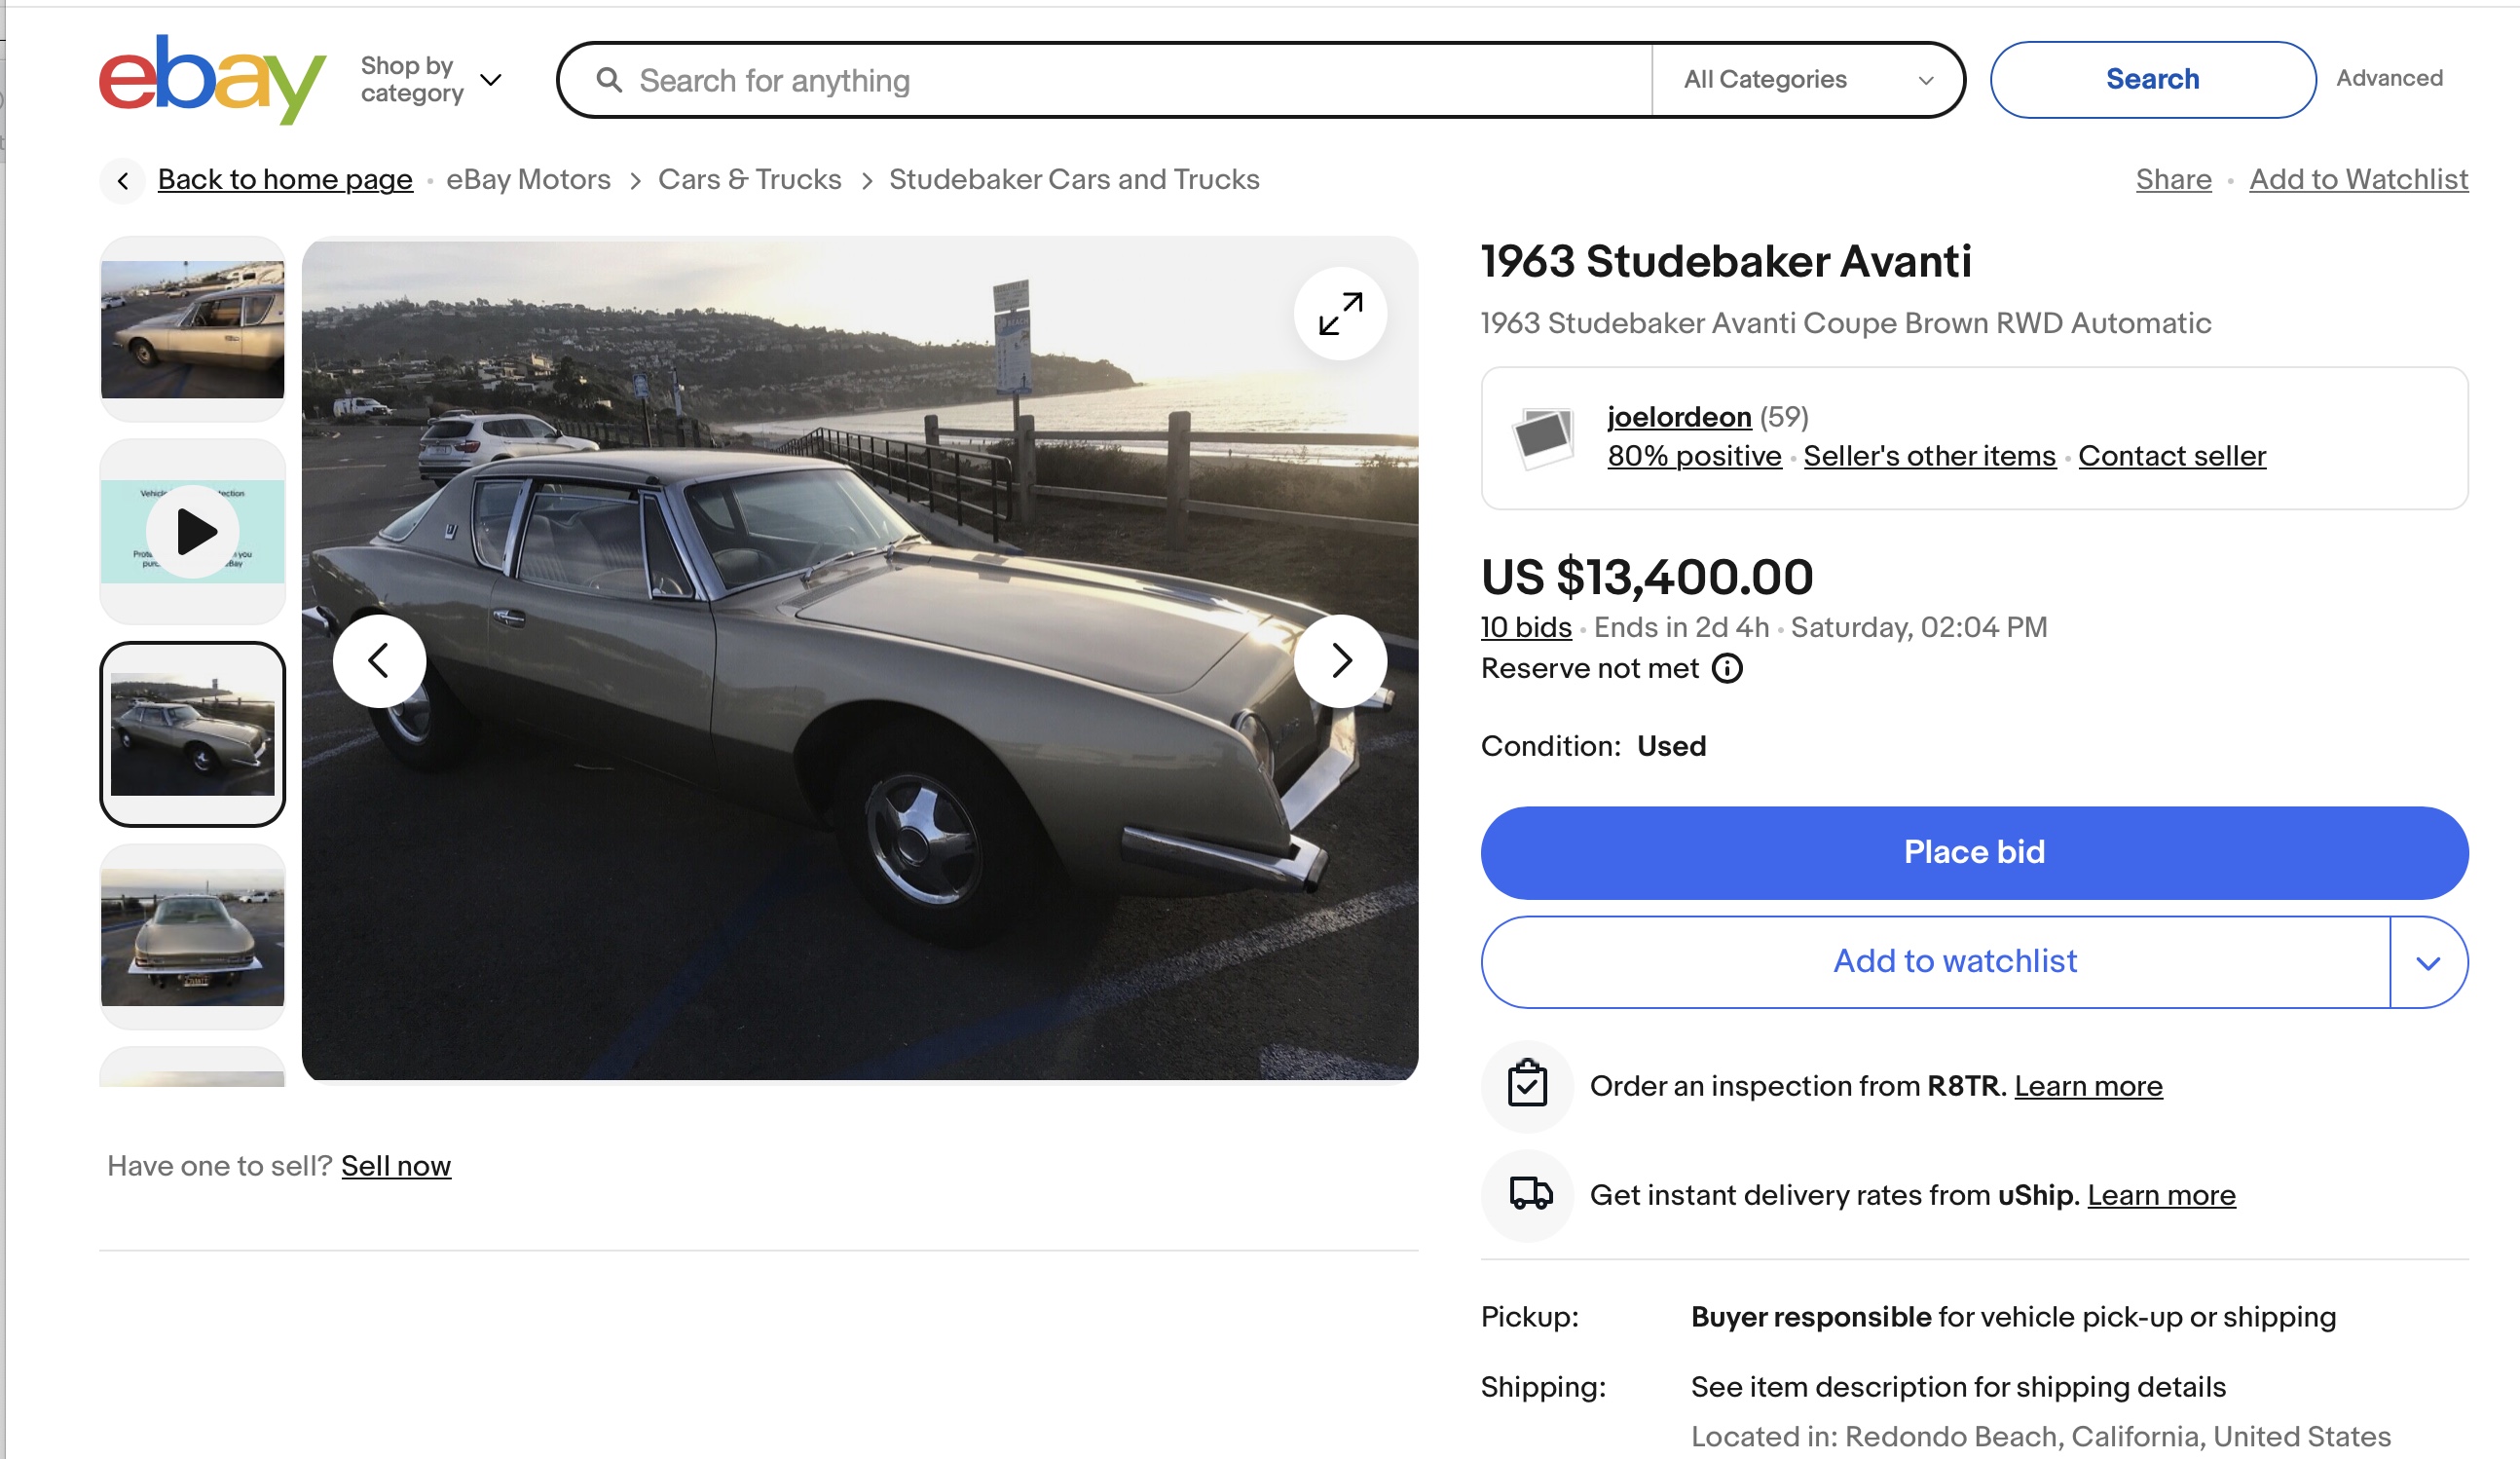Go to the Cars & Trucks breadcrumb
Image resolution: width=2520 pixels, height=1459 pixels.
click(749, 180)
